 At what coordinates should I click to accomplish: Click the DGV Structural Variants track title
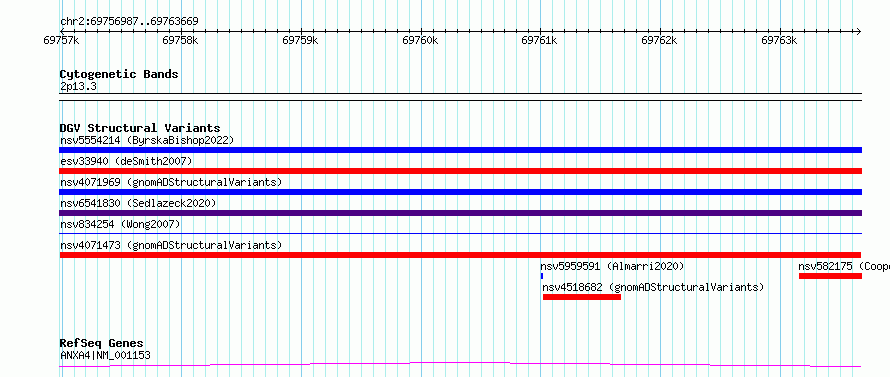(140, 128)
